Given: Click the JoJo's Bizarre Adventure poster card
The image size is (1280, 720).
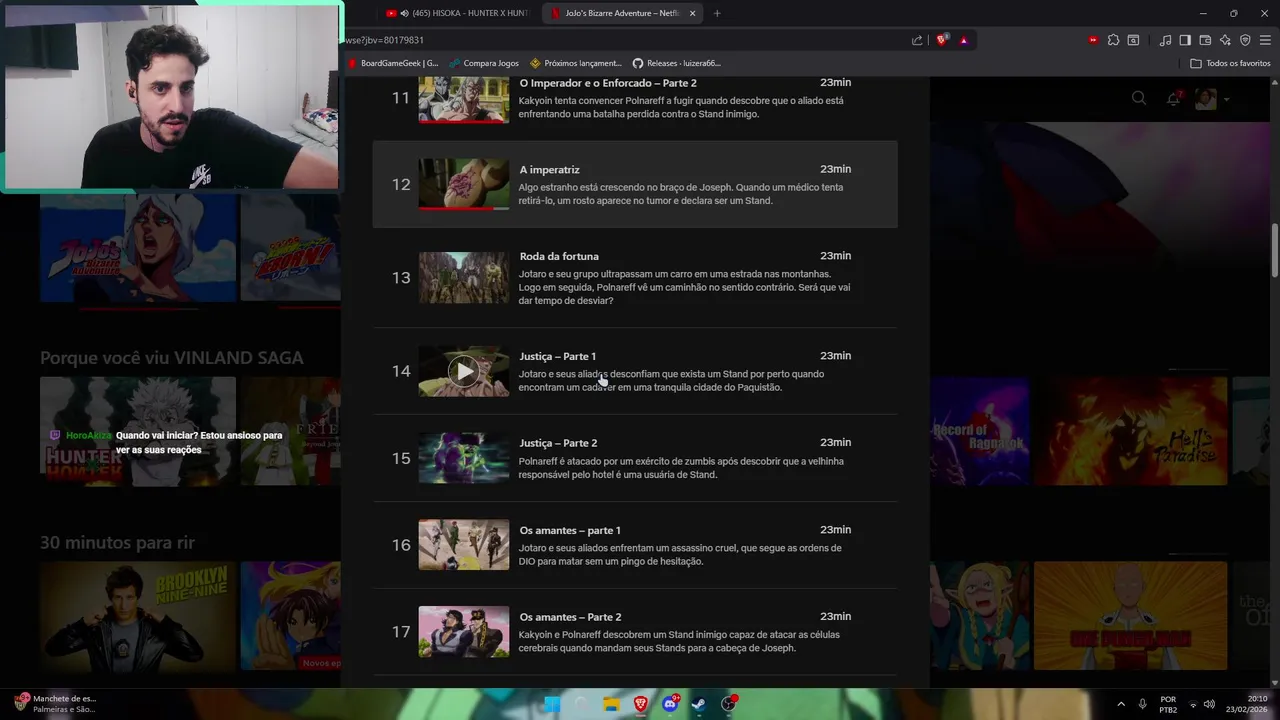Looking at the screenshot, I should pyautogui.click(x=138, y=247).
